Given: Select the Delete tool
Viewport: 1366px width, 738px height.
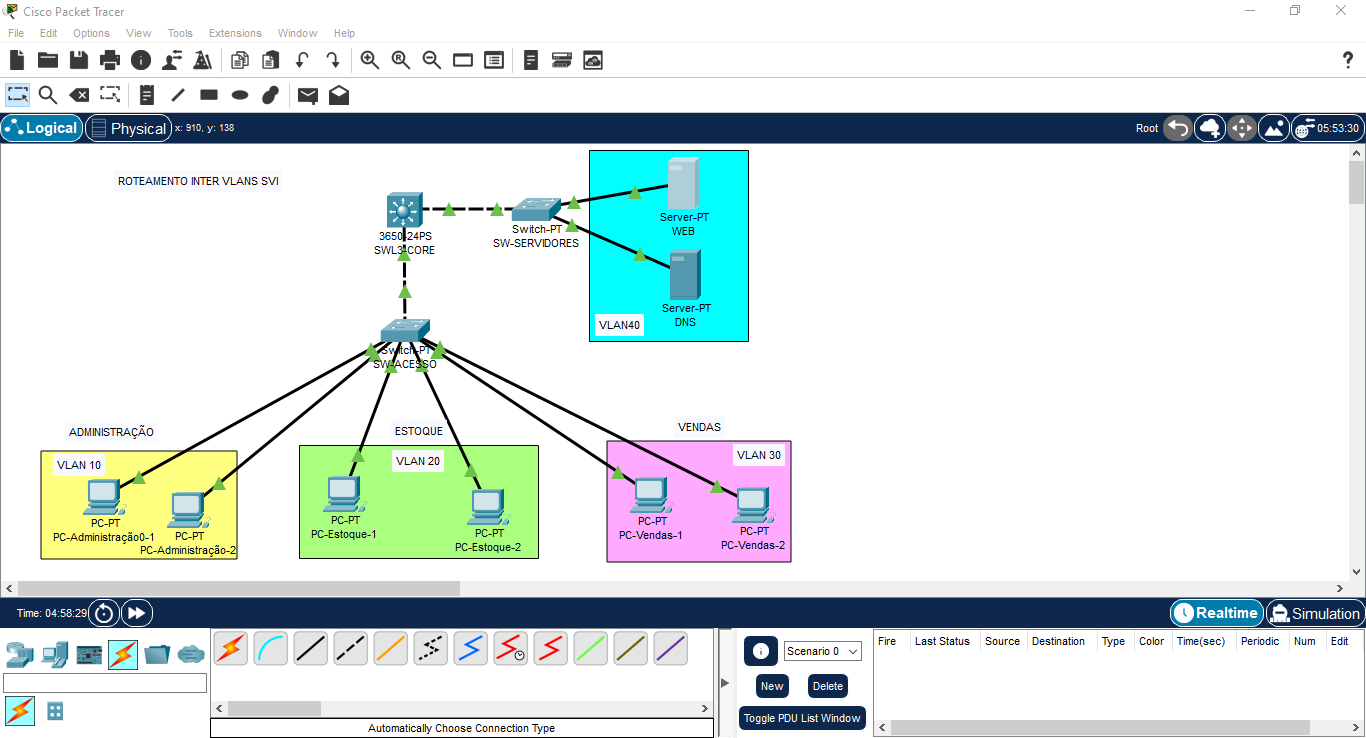Looking at the screenshot, I should point(79,95).
